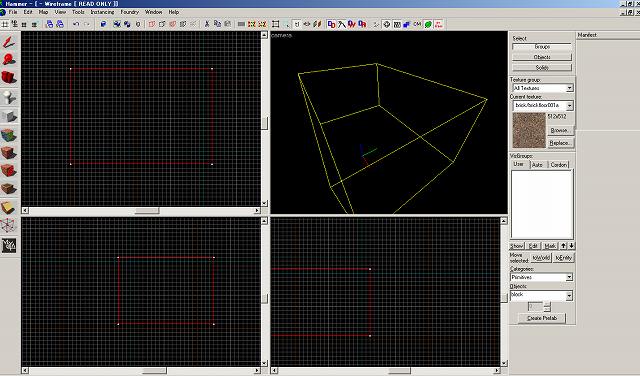Select the yellow Clipping tool
640x376 pixels.
pos(9,207)
